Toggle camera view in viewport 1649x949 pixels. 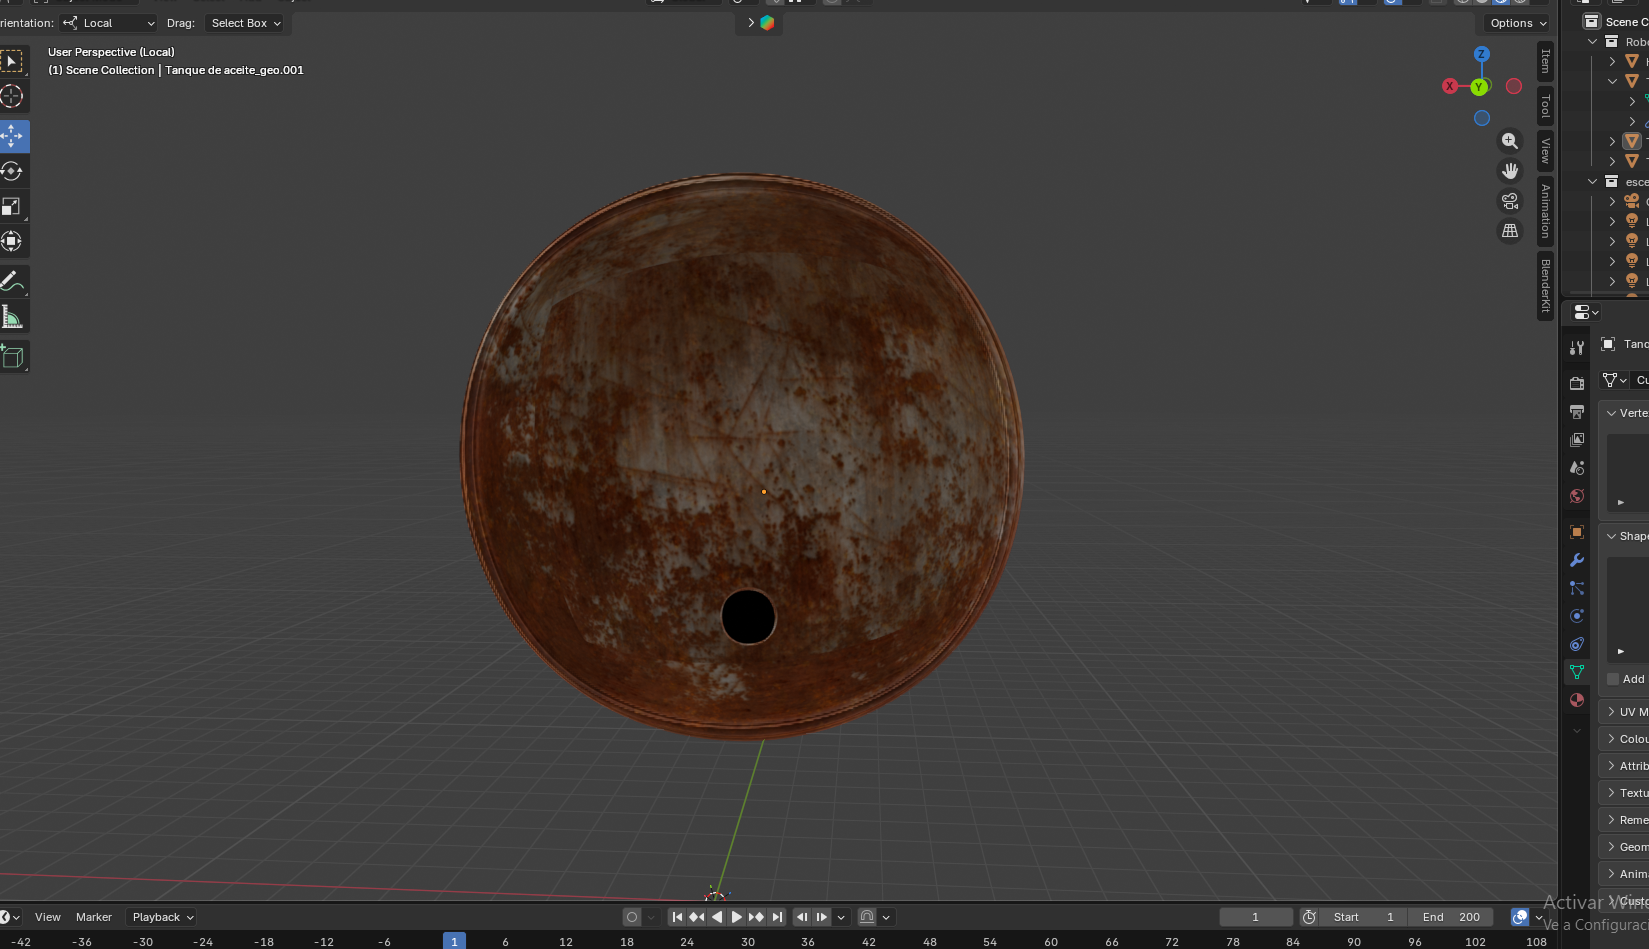[x=1510, y=201]
